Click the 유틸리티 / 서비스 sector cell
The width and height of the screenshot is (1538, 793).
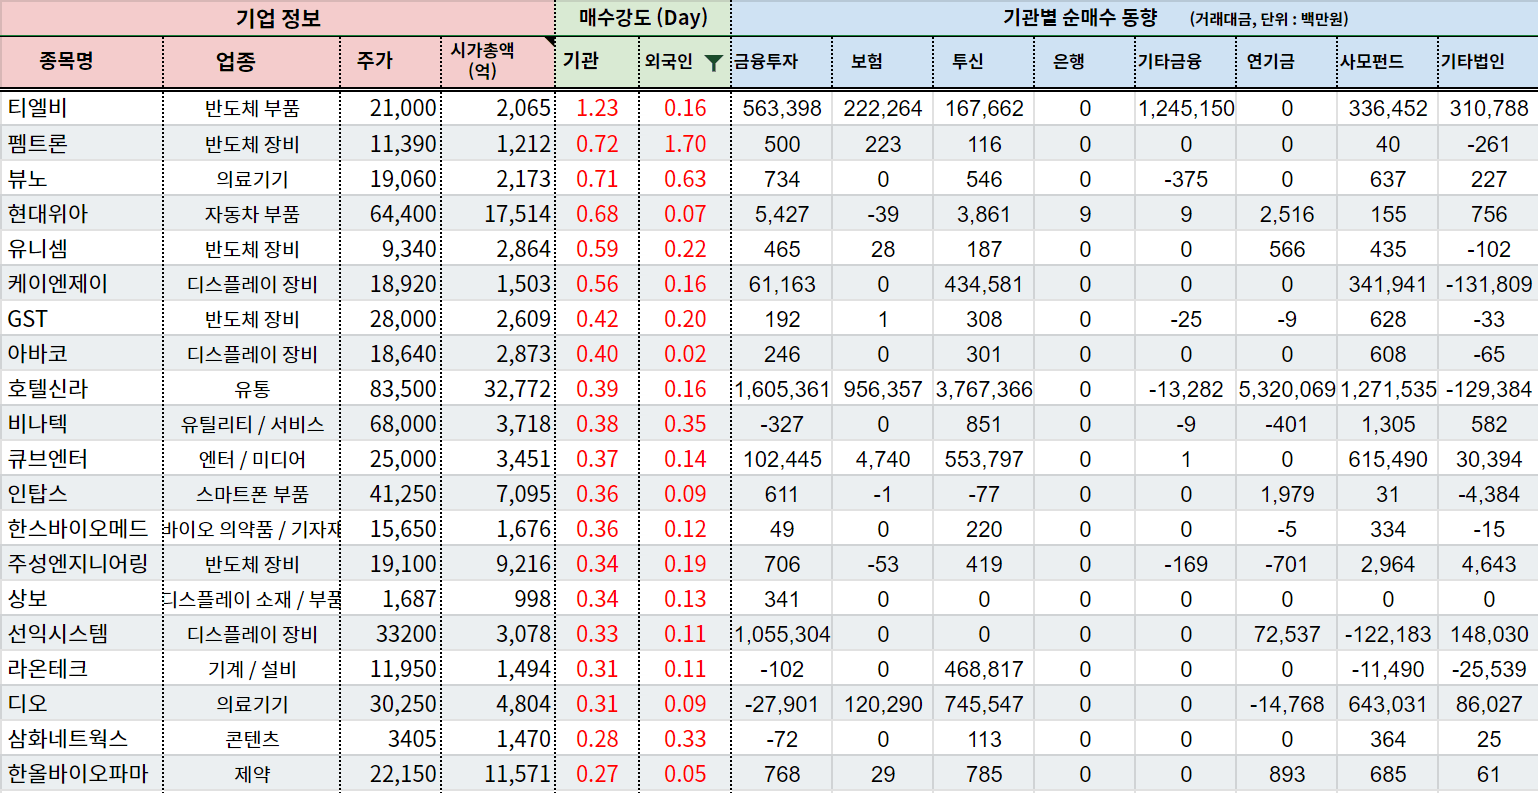[252, 424]
